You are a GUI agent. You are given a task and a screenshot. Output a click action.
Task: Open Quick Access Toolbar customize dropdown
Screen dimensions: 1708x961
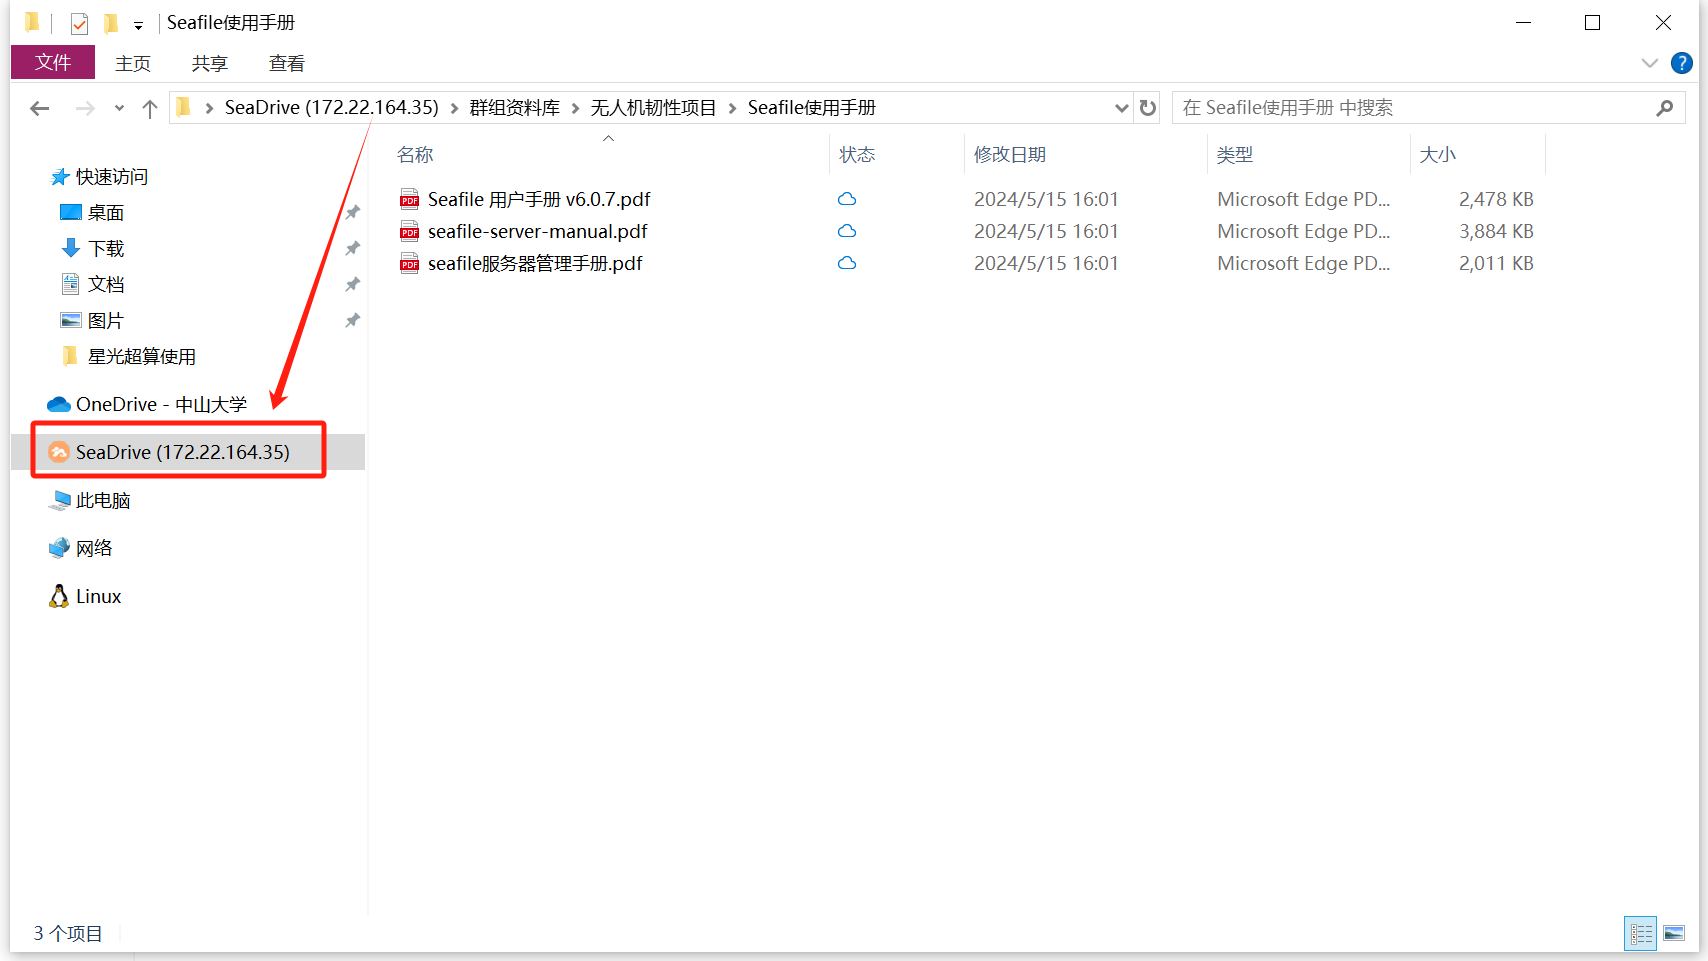tap(138, 25)
